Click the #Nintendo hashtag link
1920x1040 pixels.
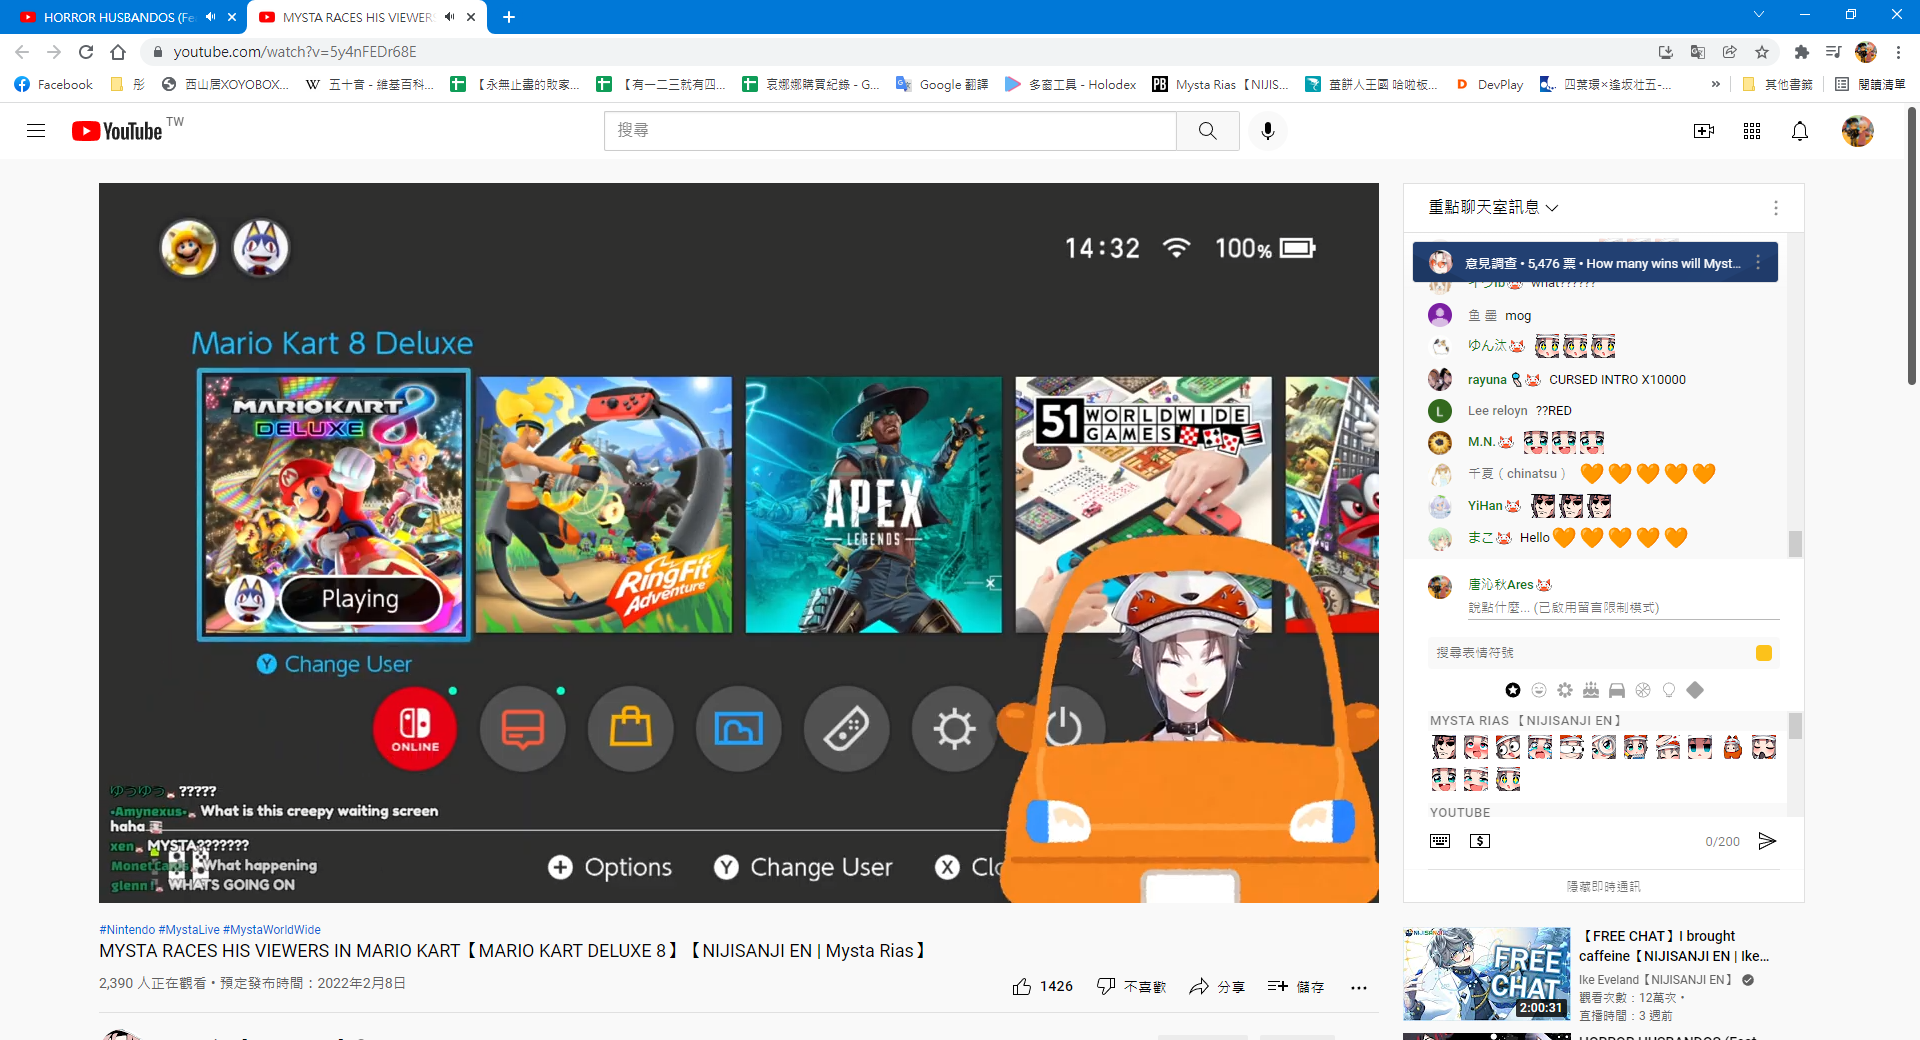pyautogui.click(x=127, y=929)
